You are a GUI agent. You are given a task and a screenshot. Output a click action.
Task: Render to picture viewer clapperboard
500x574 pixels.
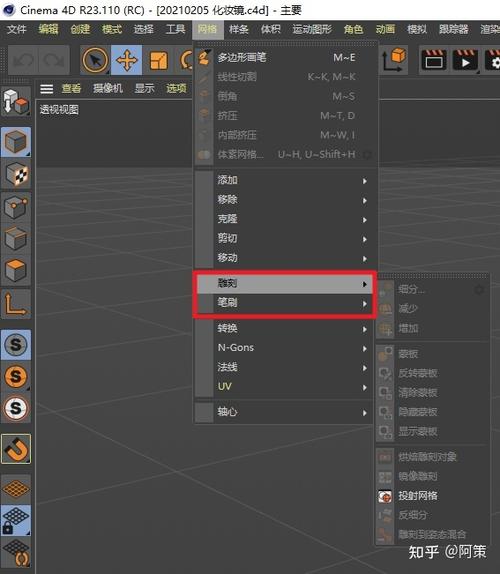[x=465, y=60]
